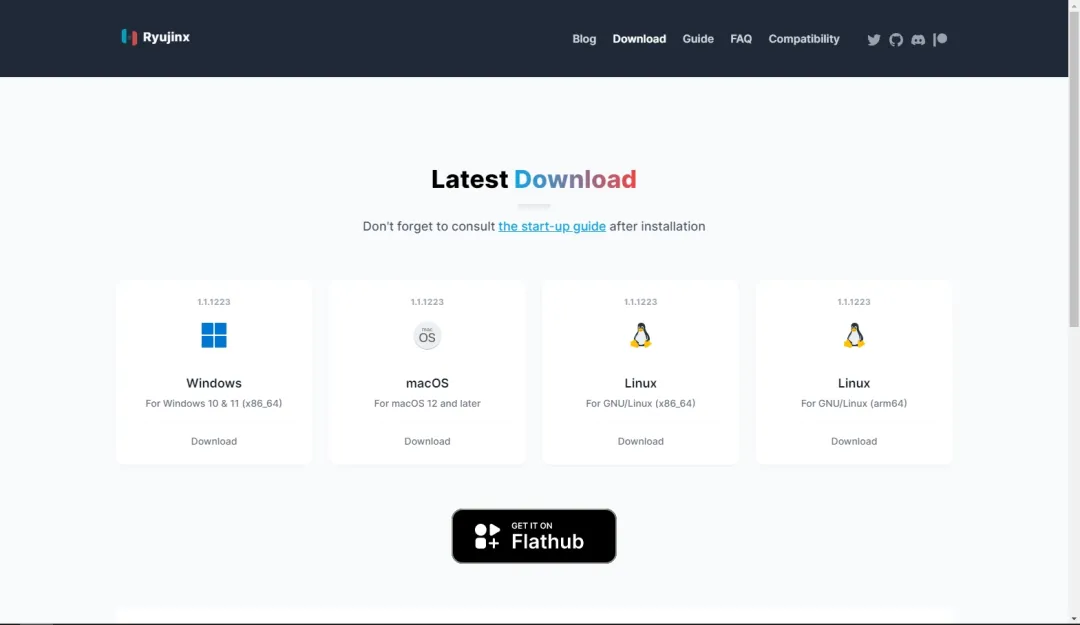Click the penguin icon for Linux arm64
The width and height of the screenshot is (1080, 625).
(x=854, y=336)
